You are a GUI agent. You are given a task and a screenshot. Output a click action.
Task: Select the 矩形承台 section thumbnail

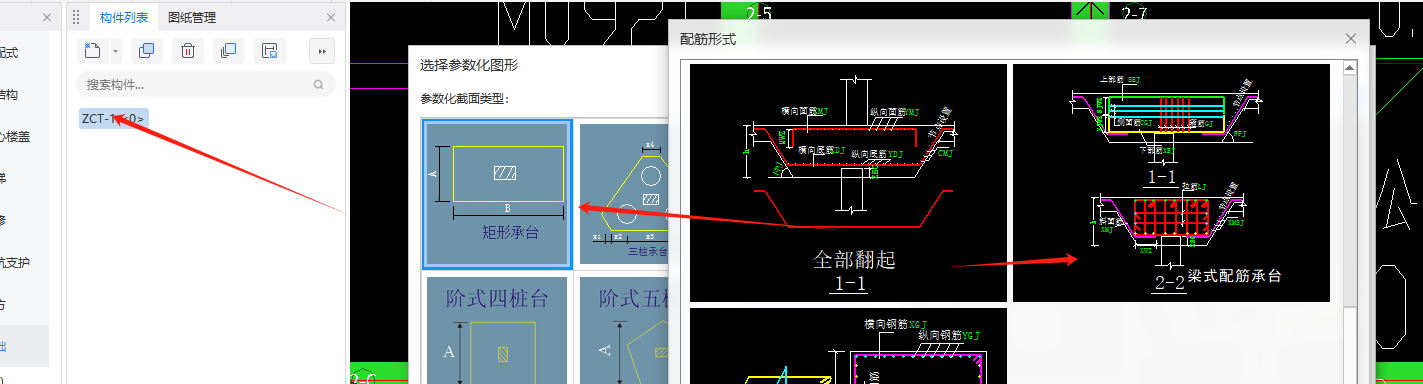[497, 195]
